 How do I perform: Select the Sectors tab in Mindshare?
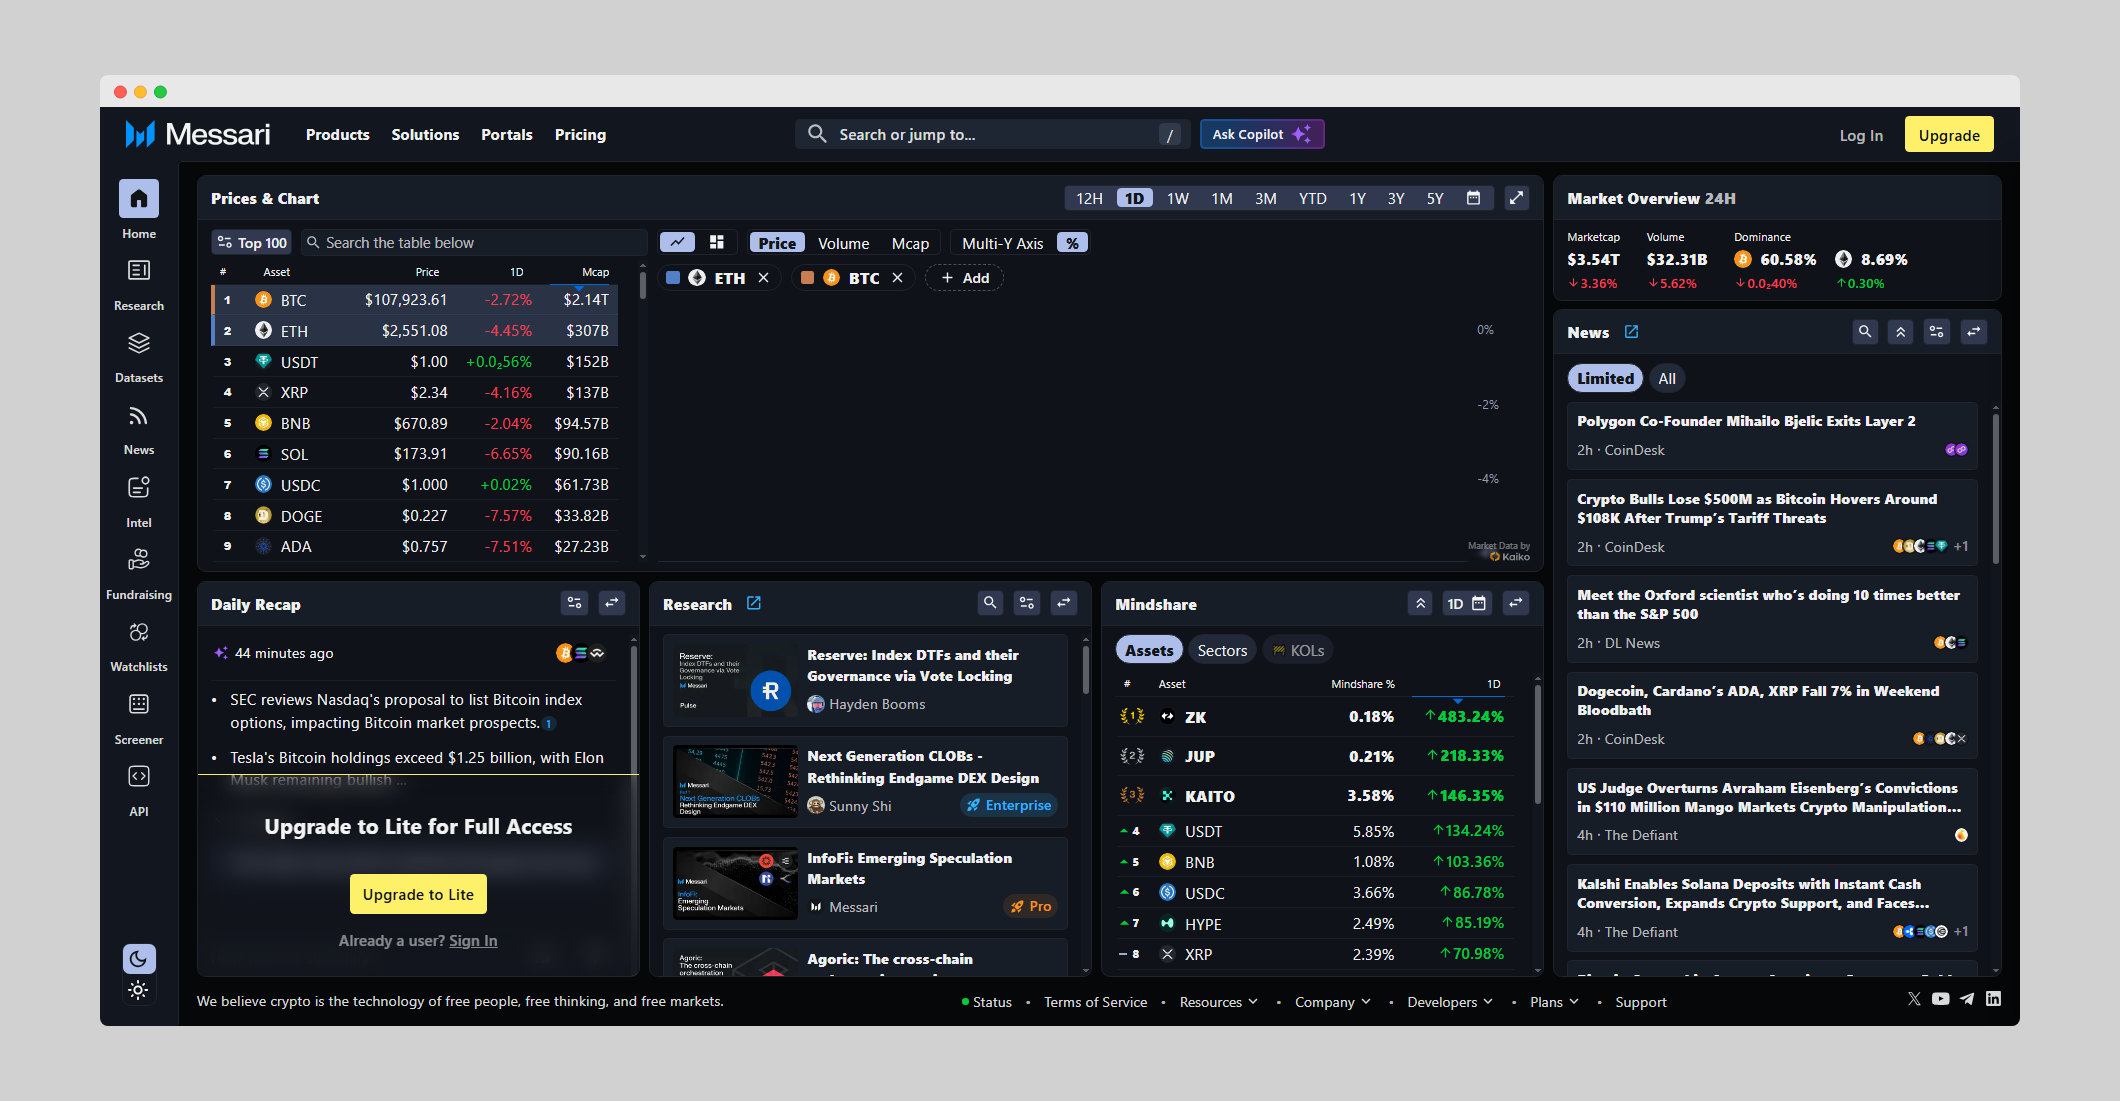[x=1222, y=650]
